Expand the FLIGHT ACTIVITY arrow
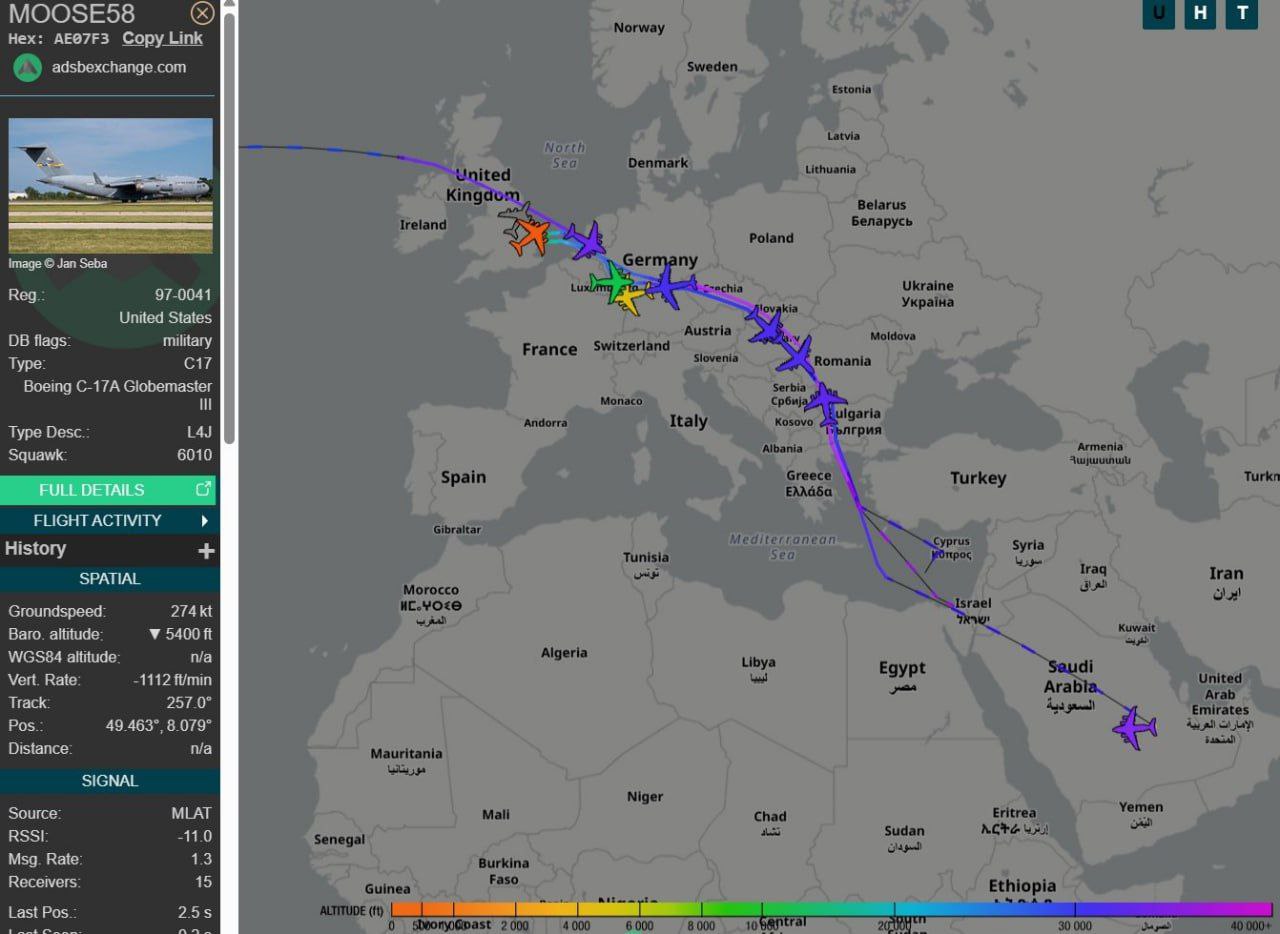1280x934 pixels. pos(205,520)
